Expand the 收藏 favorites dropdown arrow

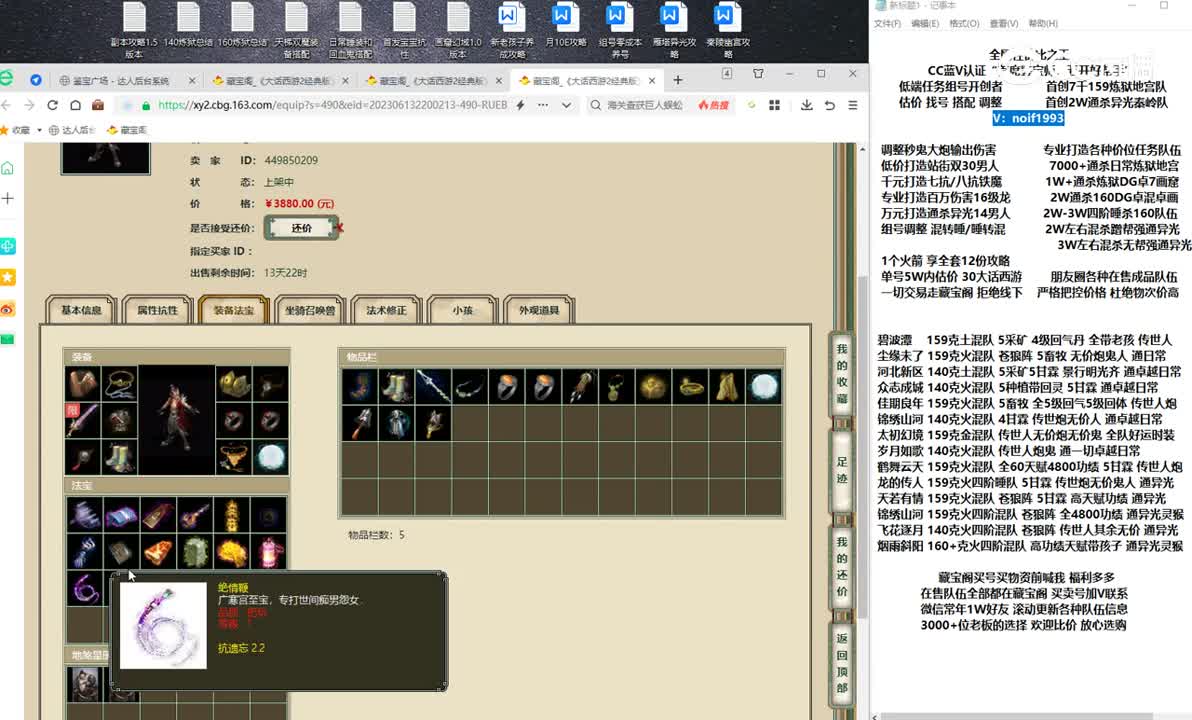39,130
